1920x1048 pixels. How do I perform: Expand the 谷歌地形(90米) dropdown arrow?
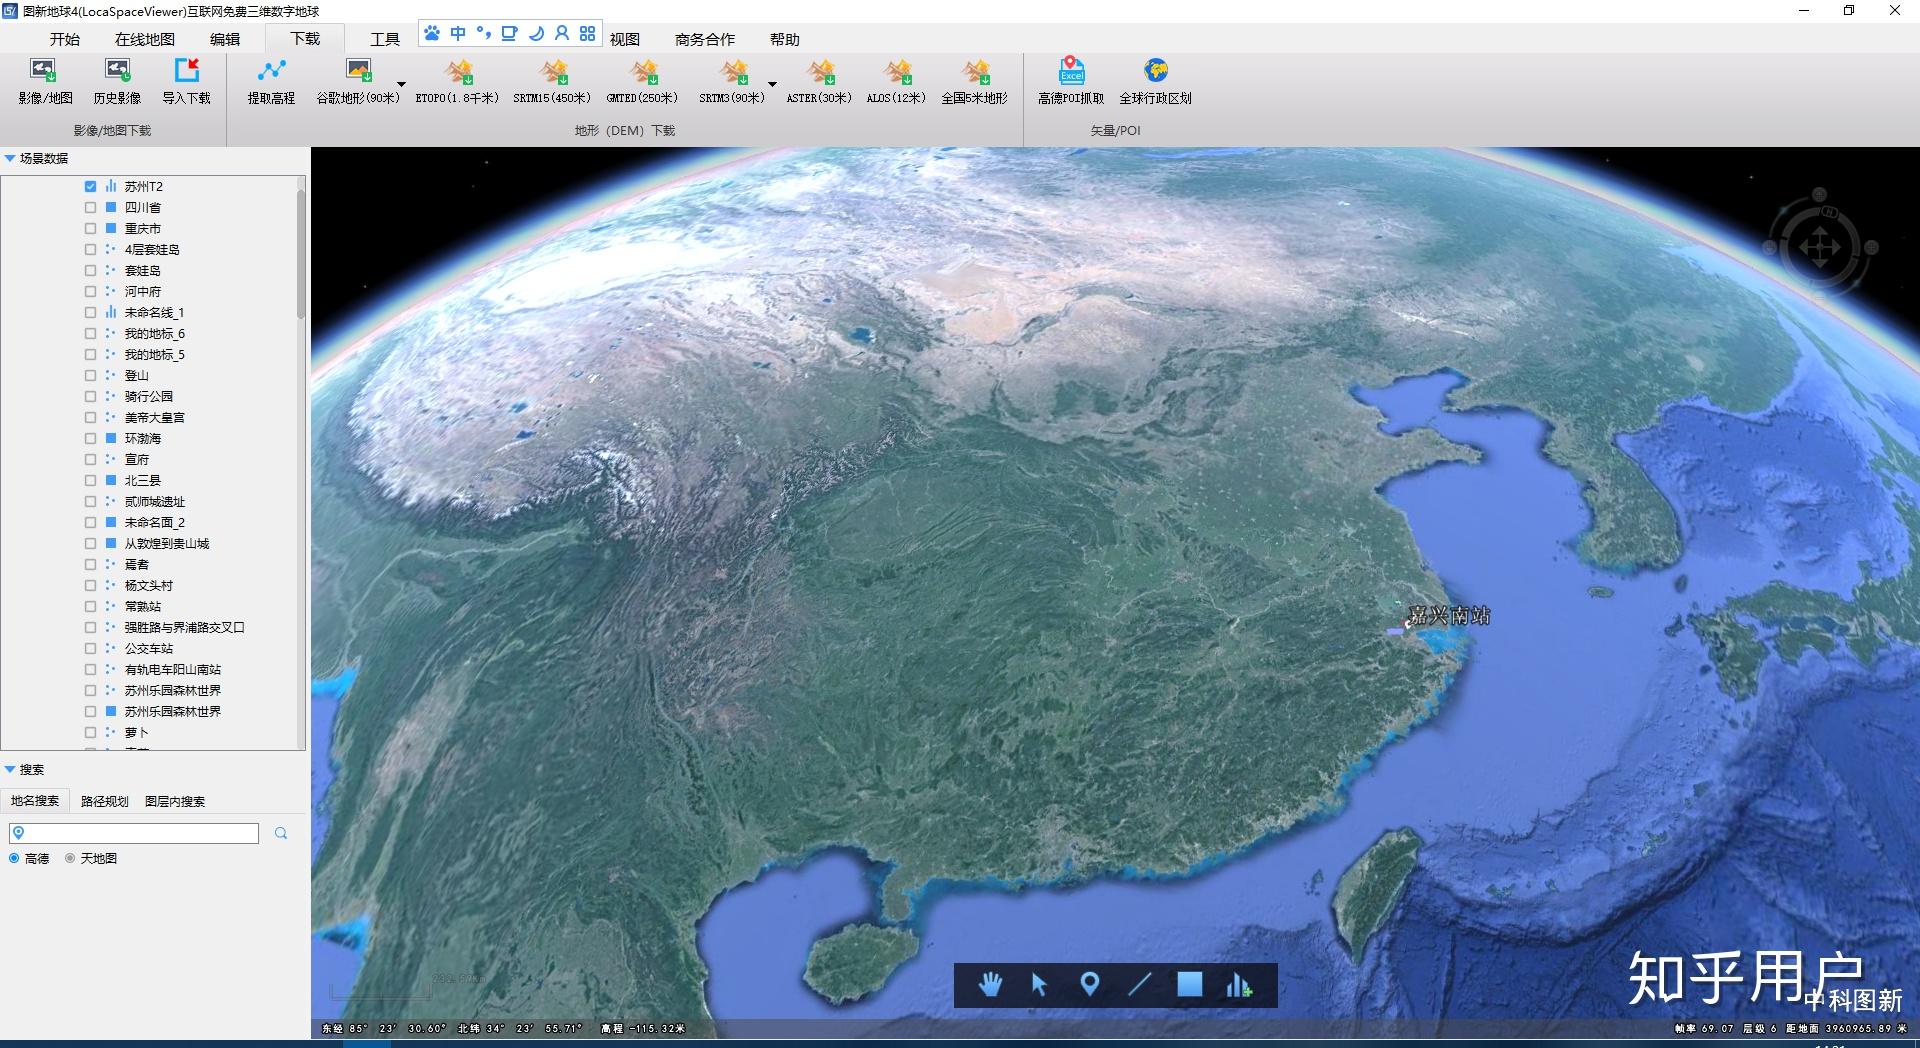402,84
